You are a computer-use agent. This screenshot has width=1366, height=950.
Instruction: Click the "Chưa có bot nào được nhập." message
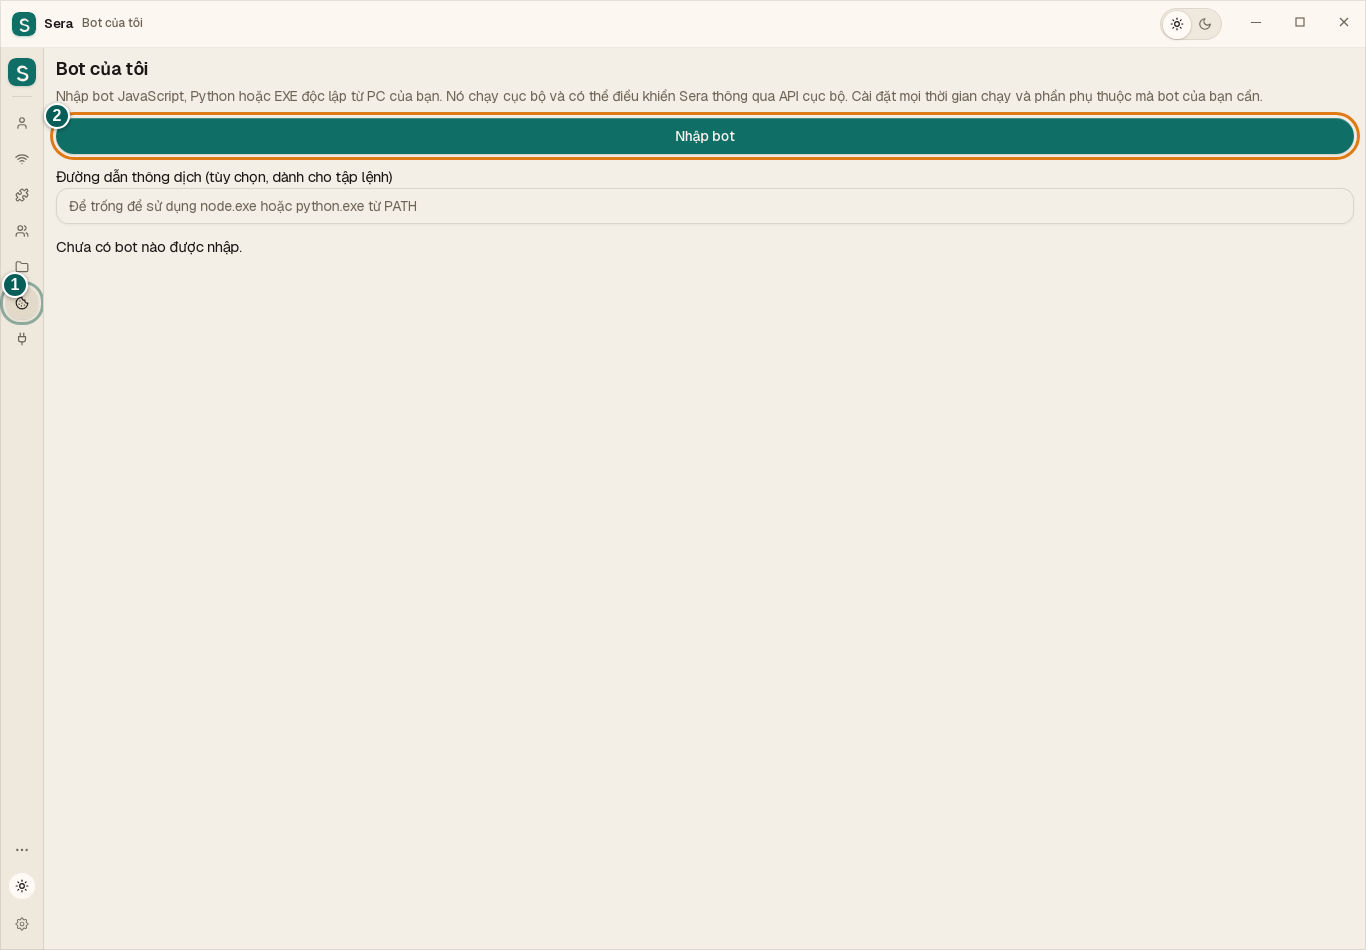149,247
